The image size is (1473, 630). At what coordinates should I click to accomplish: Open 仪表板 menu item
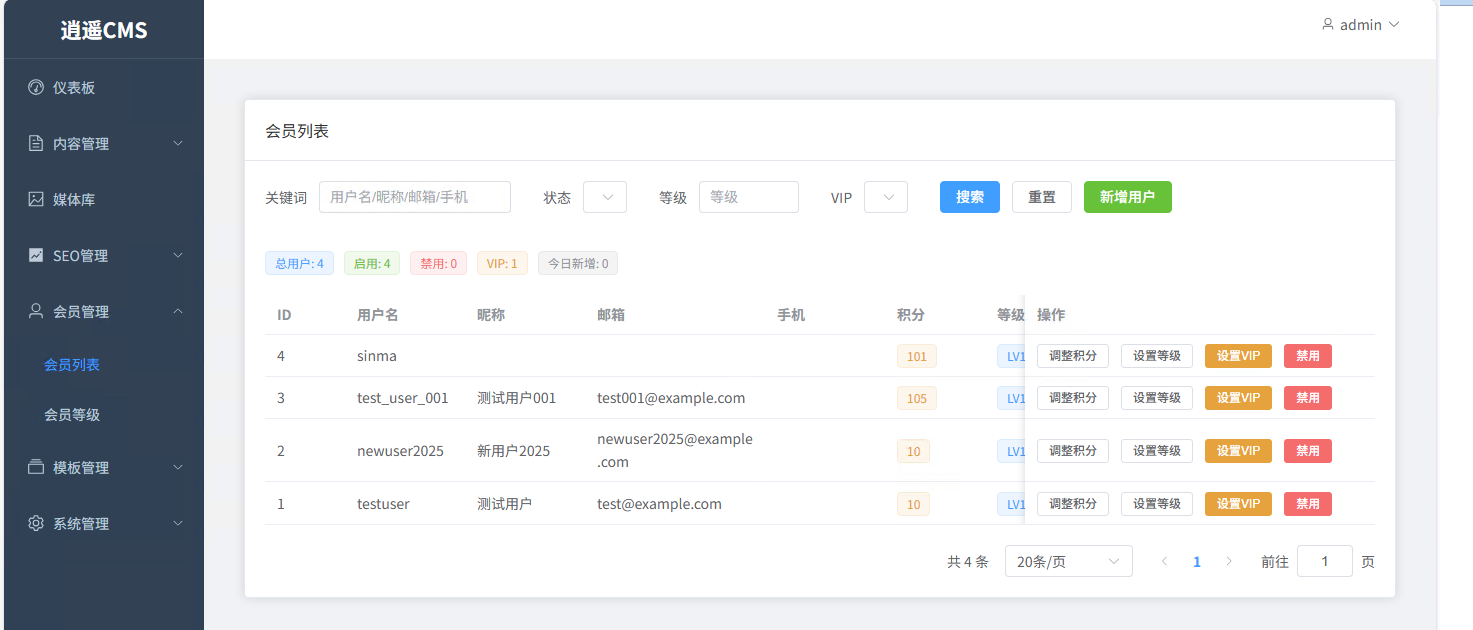point(104,87)
